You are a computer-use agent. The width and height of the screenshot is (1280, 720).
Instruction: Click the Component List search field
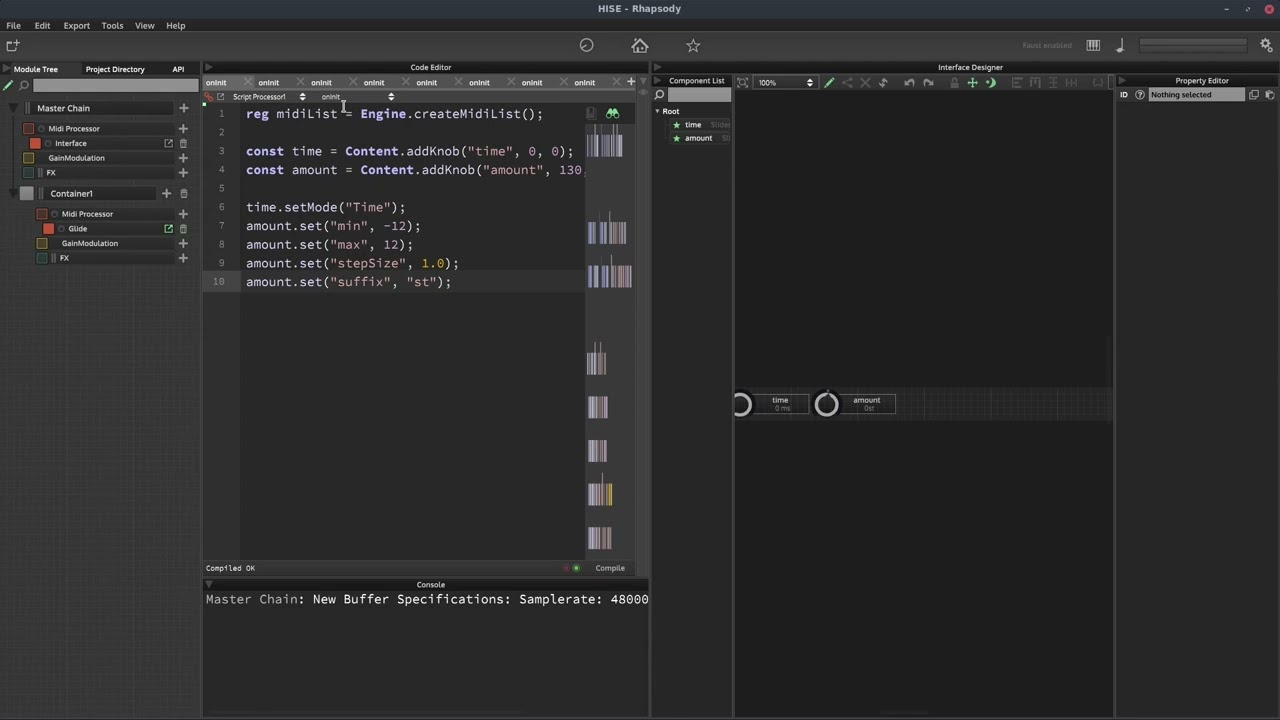tap(699, 95)
